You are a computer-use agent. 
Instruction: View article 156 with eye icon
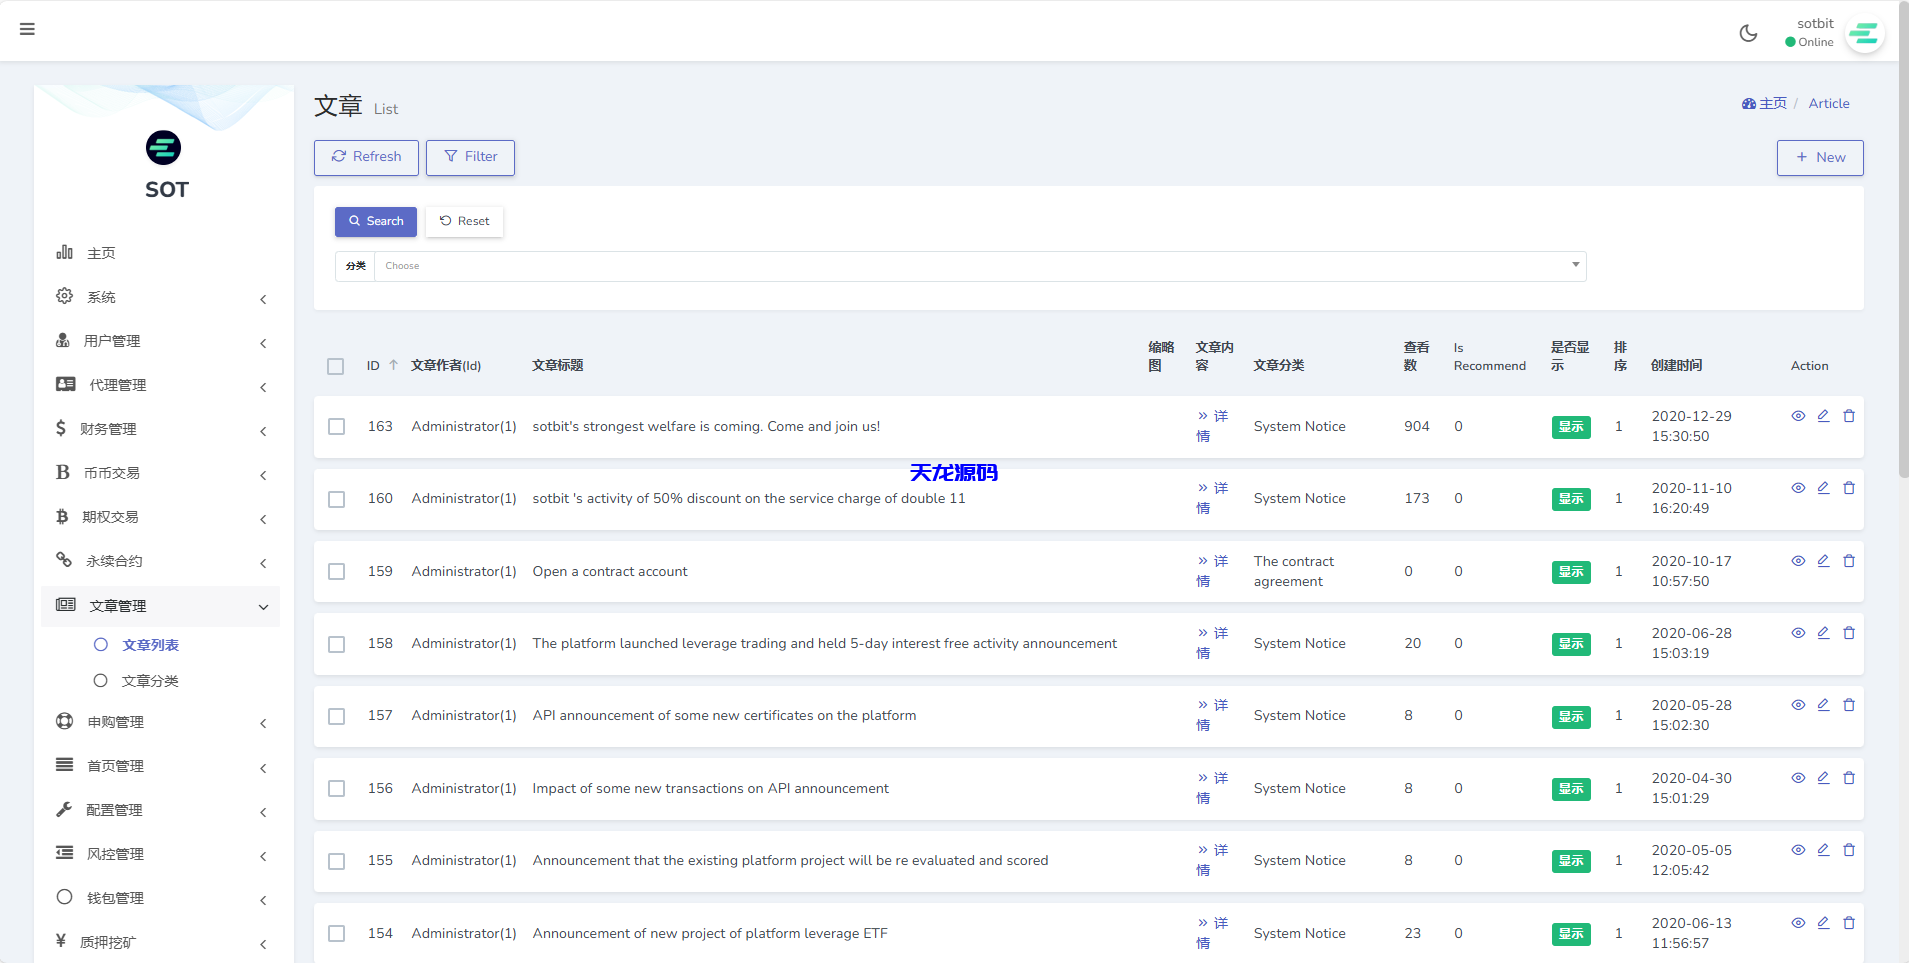[x=1798, y=778]
